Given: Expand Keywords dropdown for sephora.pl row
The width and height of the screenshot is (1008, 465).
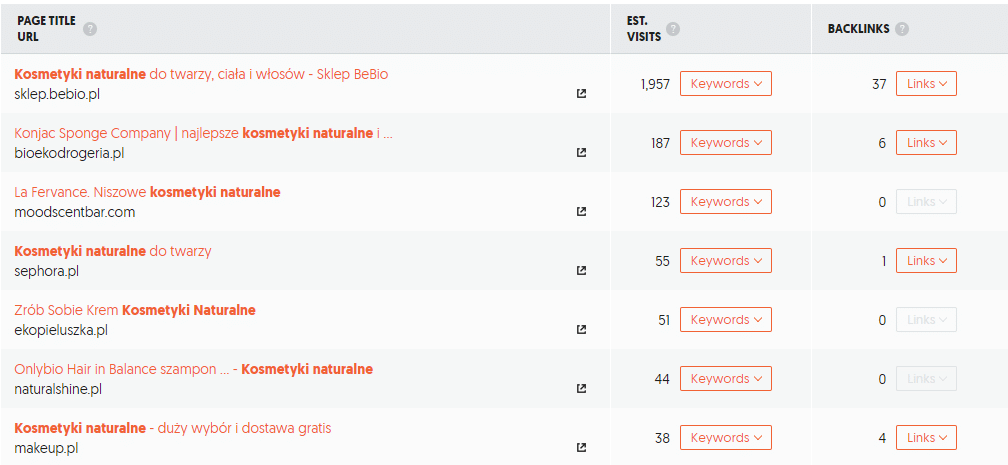Looking at the screenshot, I should point(726,260).
